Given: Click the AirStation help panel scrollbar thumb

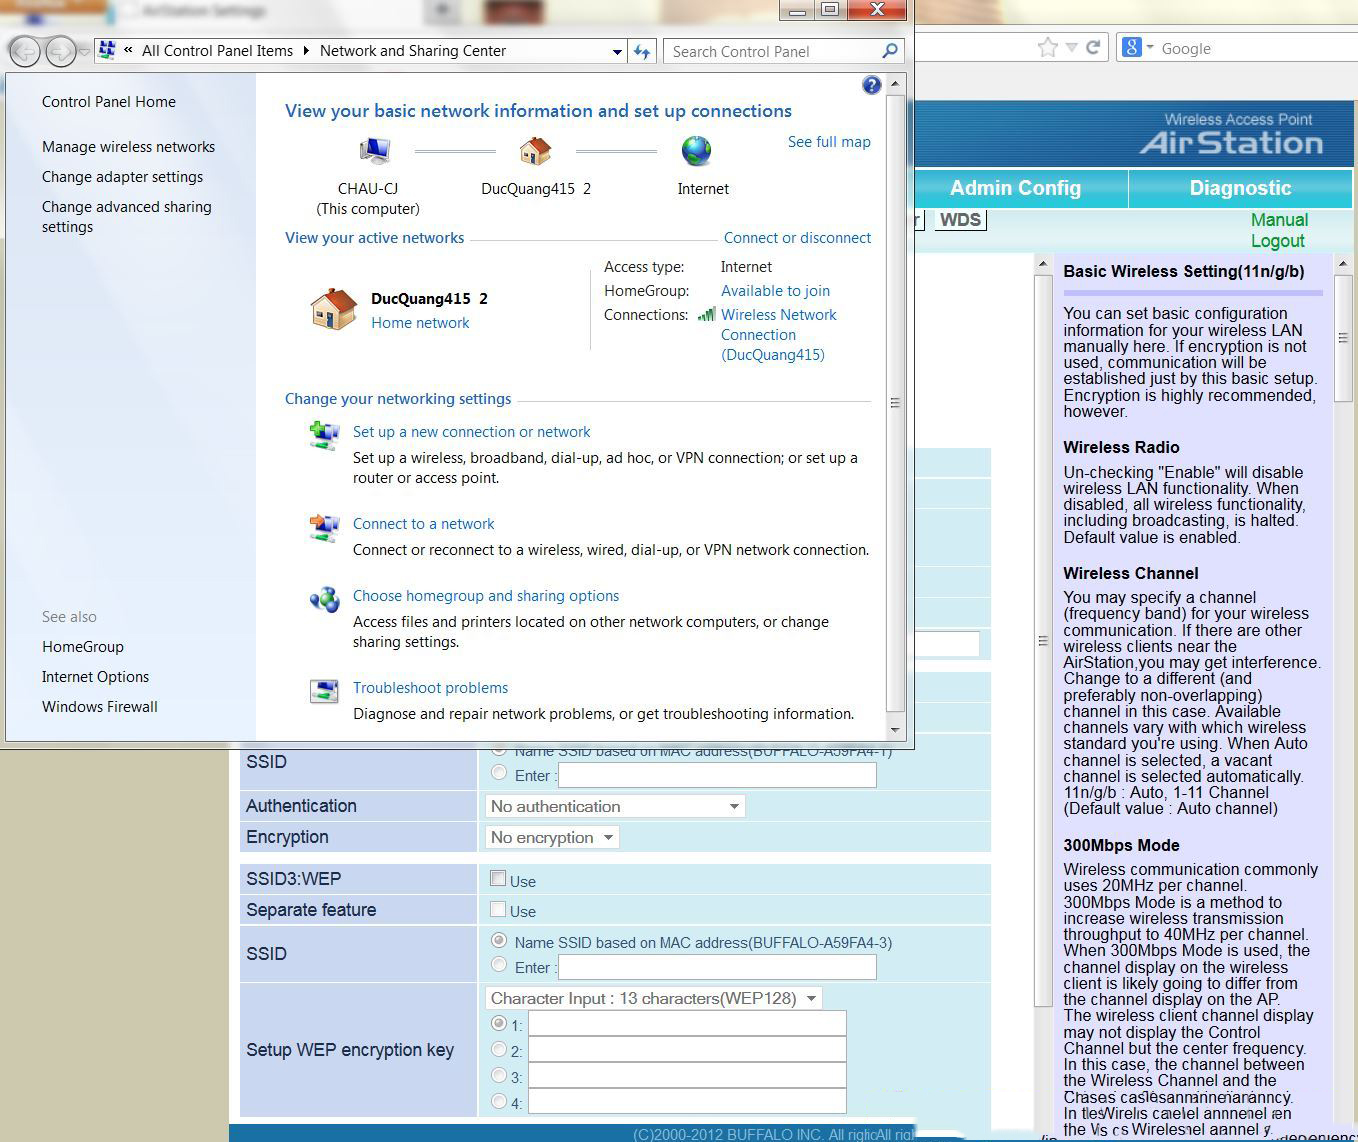Looking at the screenshot, I should point(1343,338).
